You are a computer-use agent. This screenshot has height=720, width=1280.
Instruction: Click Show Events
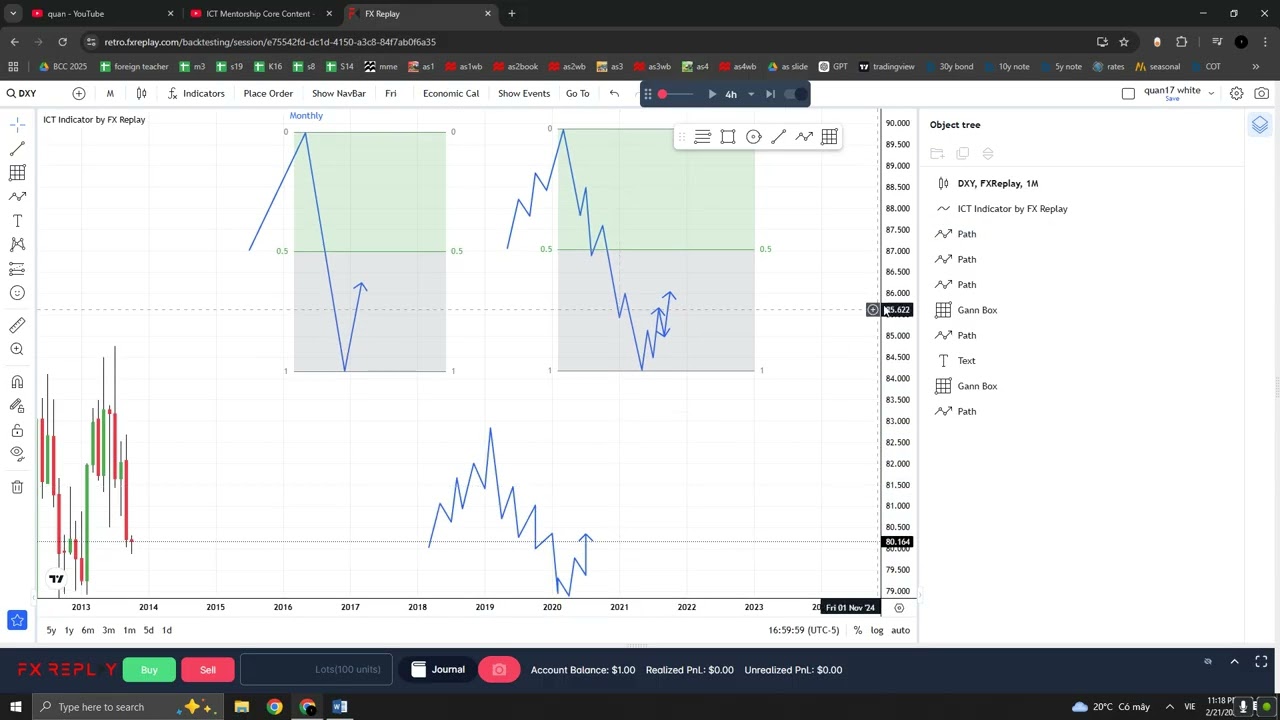point(524,93)
